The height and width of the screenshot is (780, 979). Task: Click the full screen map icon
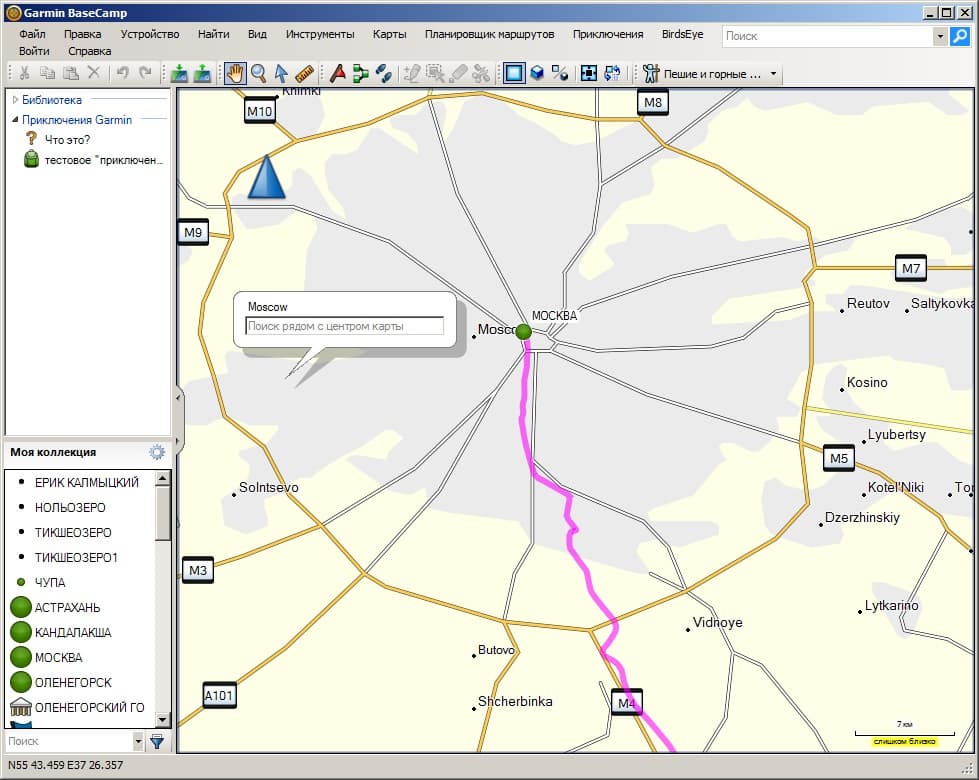pos(589,73)
